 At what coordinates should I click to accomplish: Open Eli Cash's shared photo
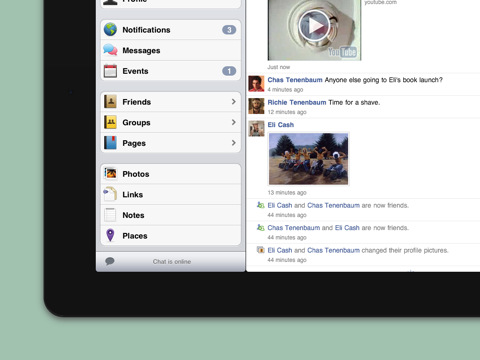[309, 159]
